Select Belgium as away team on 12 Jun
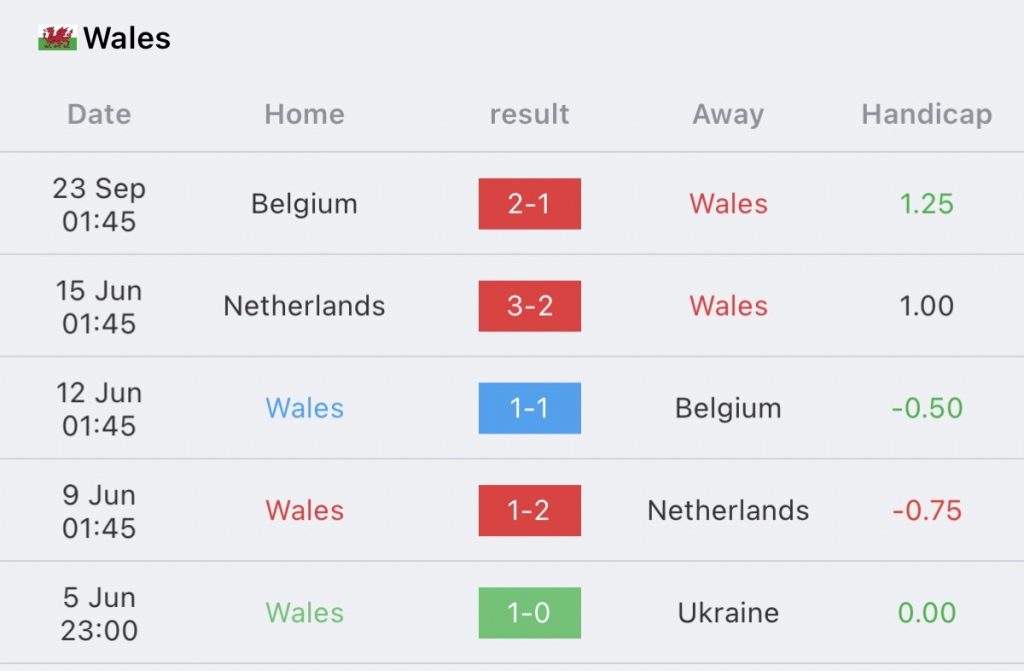1024x671 pixels. click(728, 408)
